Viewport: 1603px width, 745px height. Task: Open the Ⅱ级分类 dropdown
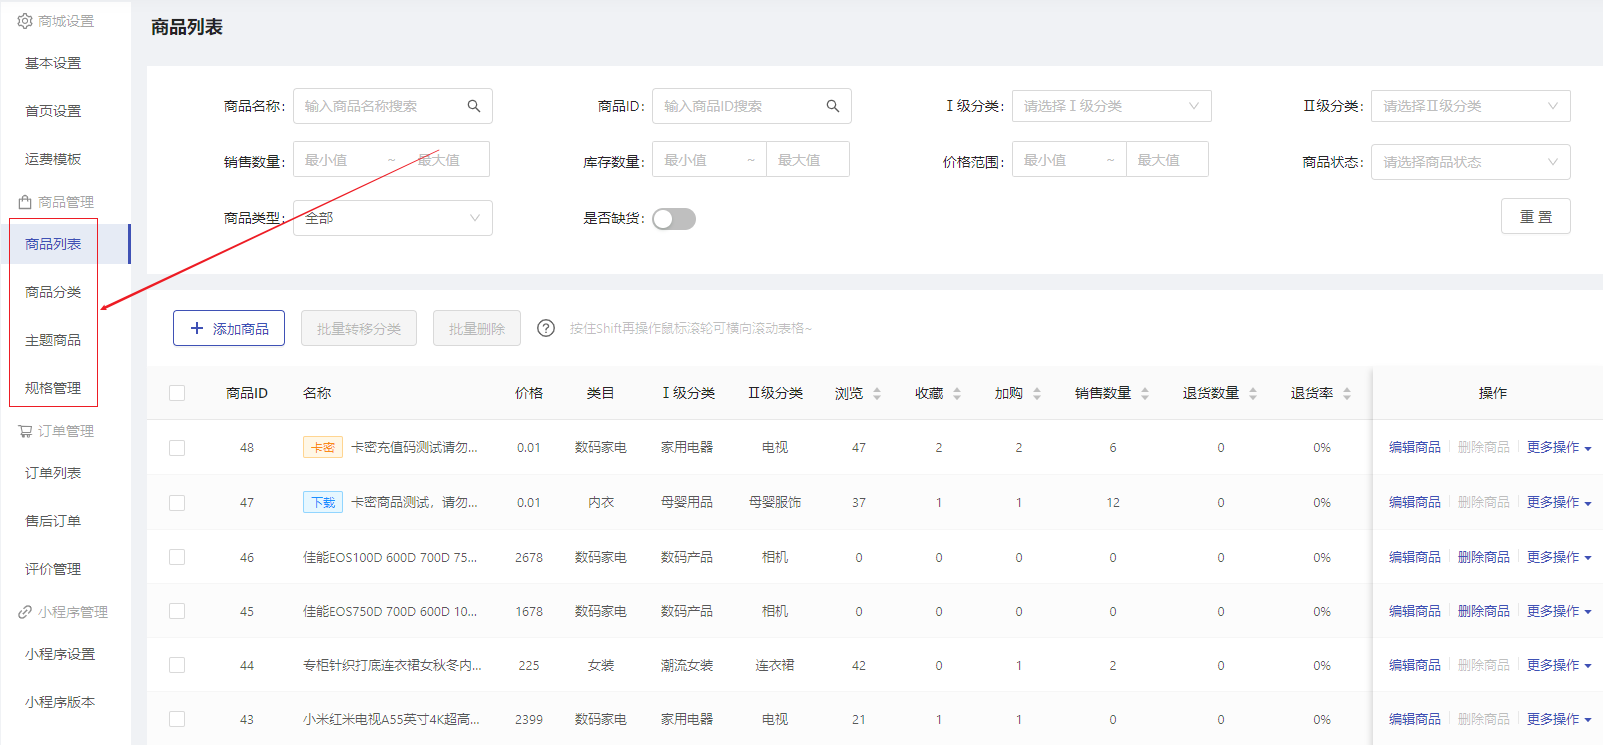(x=1471, y=106)
